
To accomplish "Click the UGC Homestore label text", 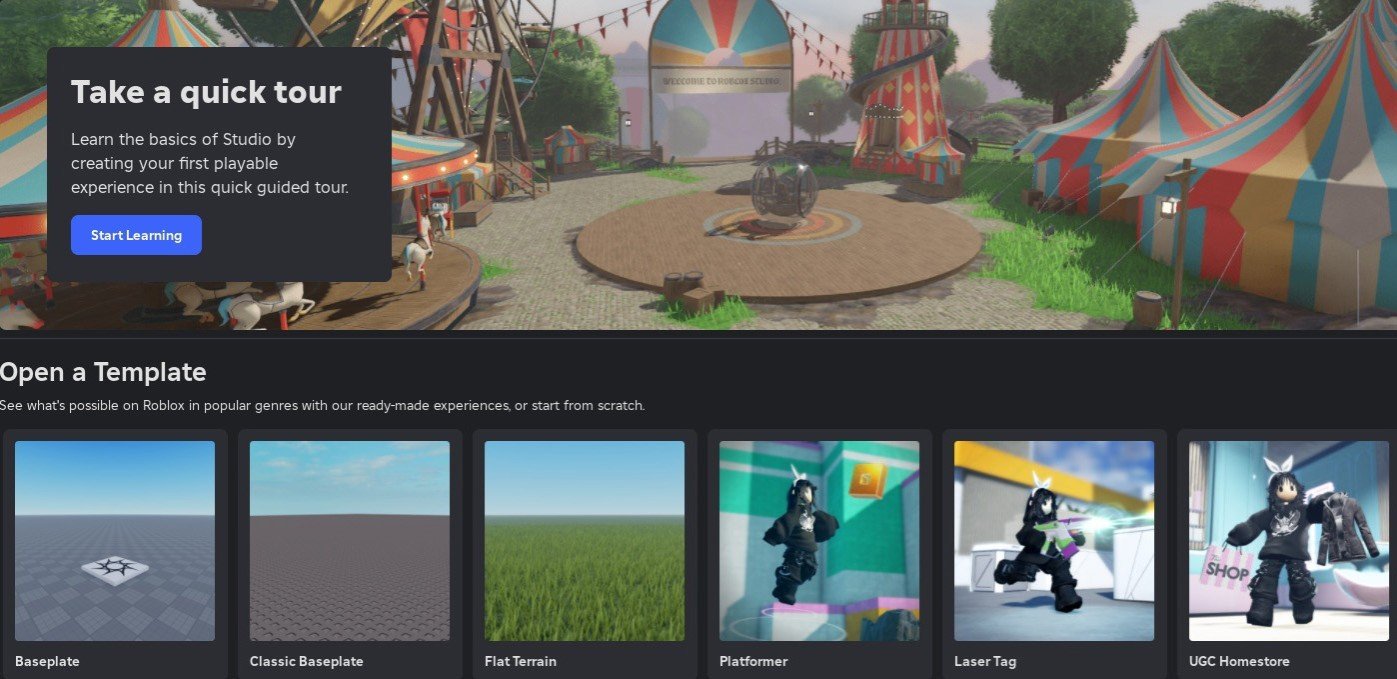I will [1239, 661].
